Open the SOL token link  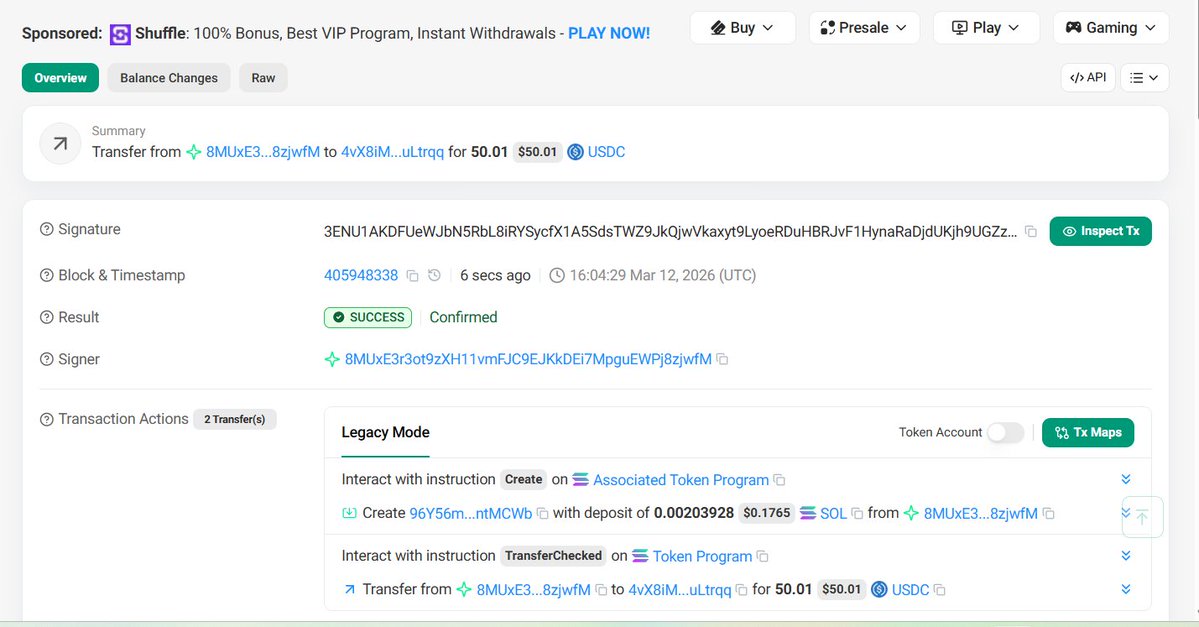click(x=833, y=514)
